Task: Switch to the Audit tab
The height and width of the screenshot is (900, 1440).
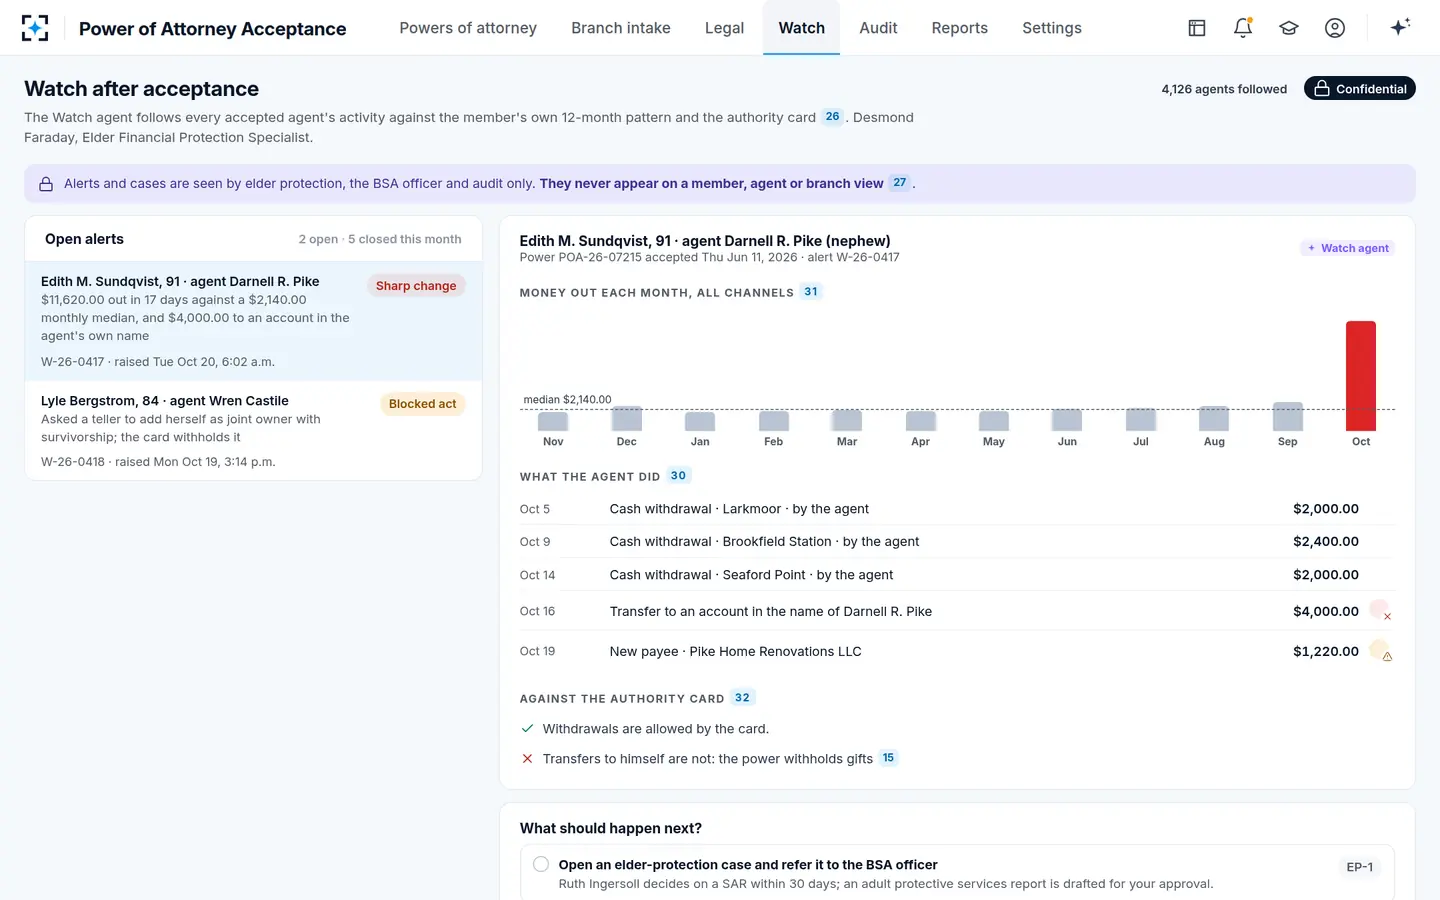Action: (x=878, y=28)
